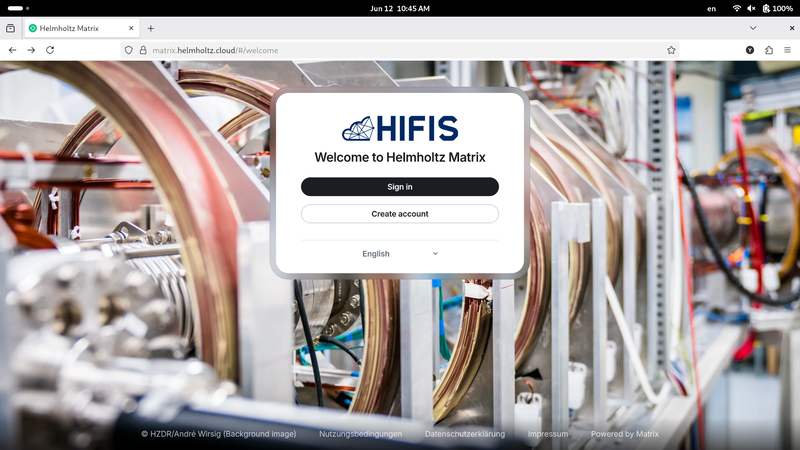Open the recent tabs view icon
Viewport: 800px width, 450px height.
[x=10, y=29]
